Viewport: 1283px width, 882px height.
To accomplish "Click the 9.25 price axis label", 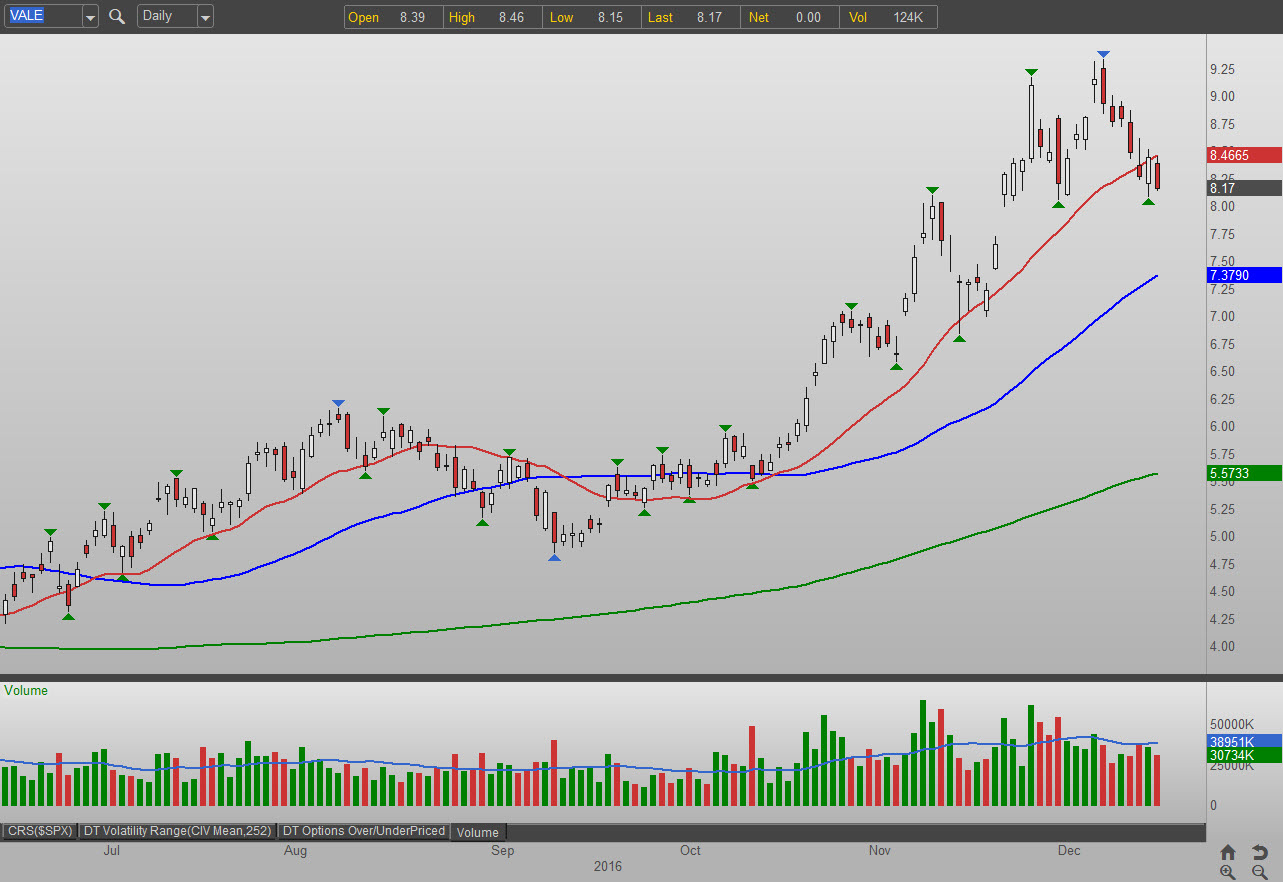I will [x=1222, y=69].
